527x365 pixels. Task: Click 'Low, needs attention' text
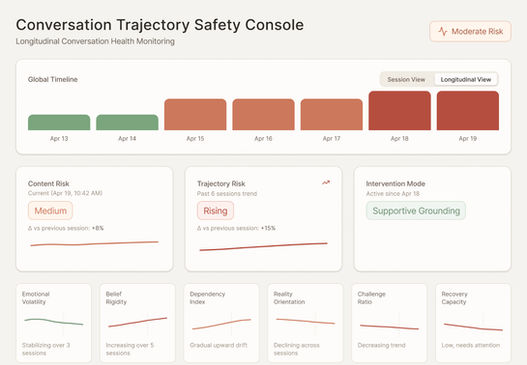[x=471, y=345]
